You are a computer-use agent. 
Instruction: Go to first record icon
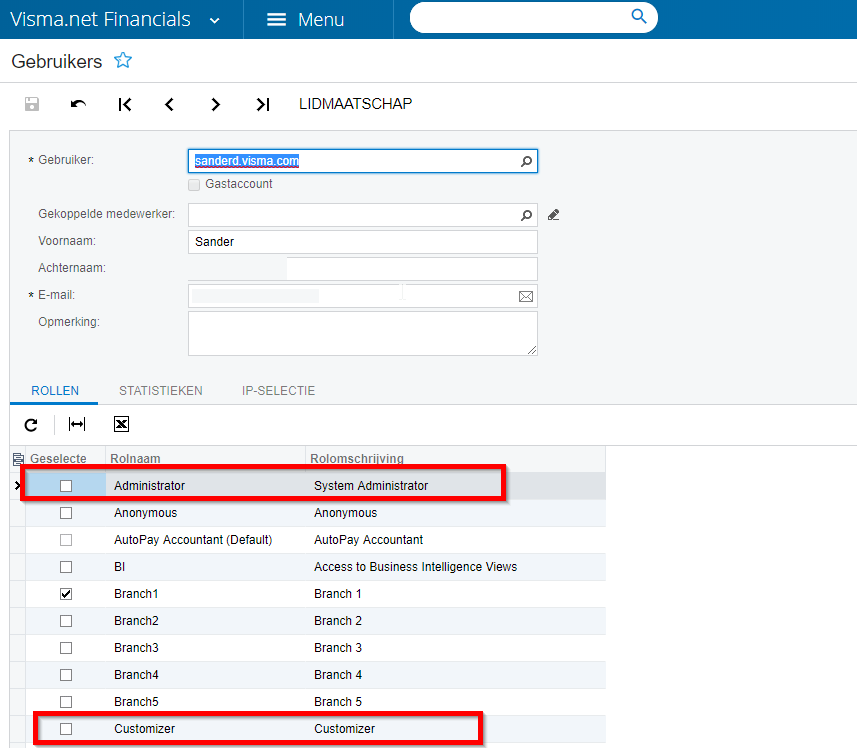point(125,104)
